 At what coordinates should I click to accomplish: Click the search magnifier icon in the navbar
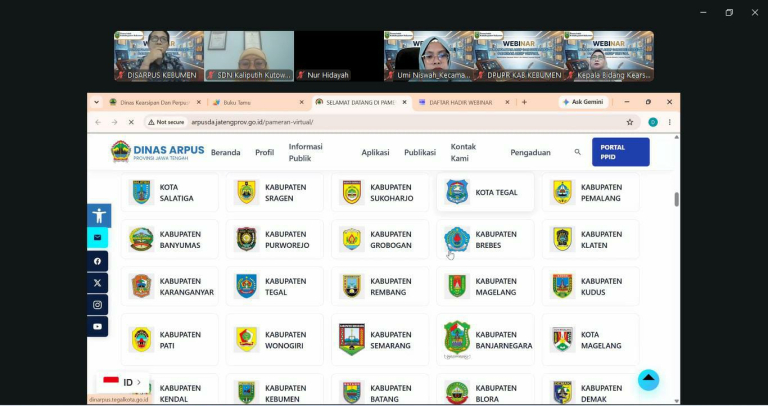pos(577,152)
